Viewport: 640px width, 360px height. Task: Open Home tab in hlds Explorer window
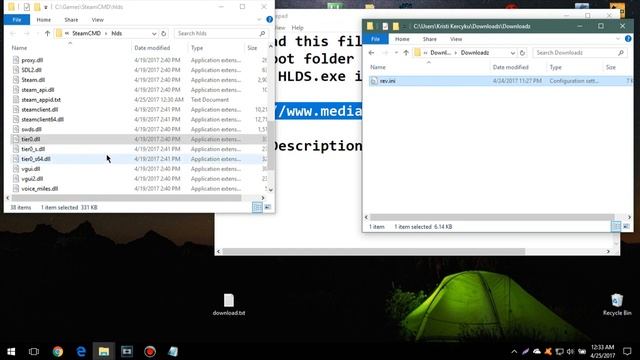point(44,20)
